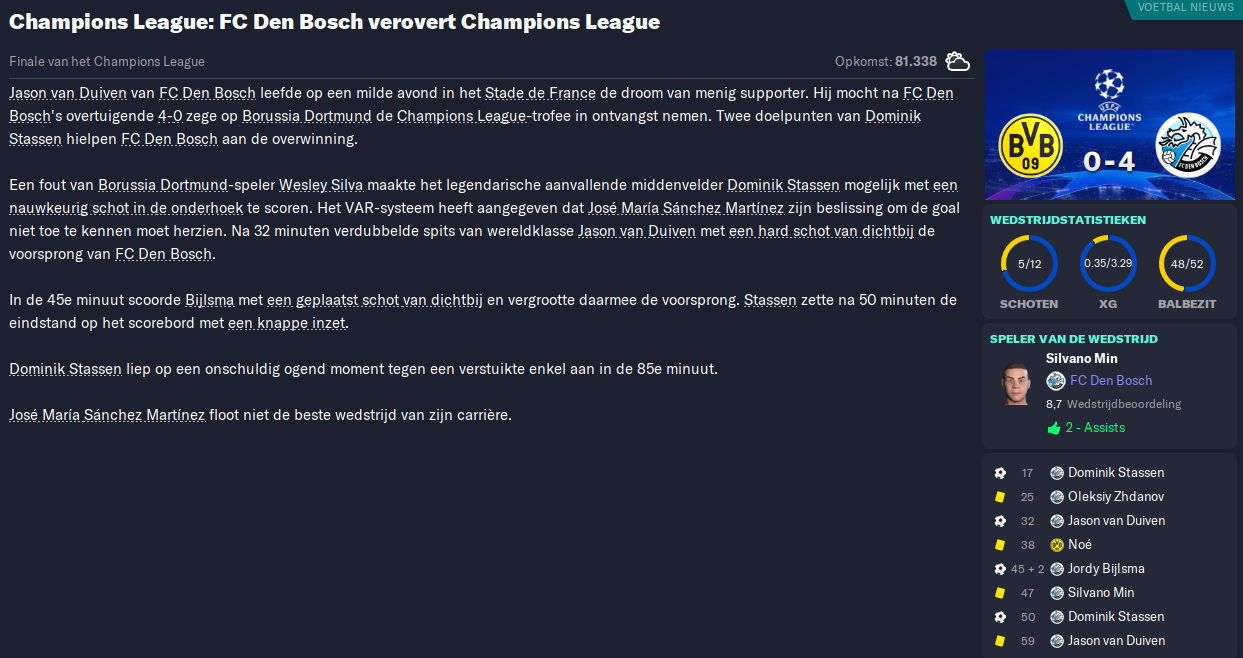Click the green thumbs-up assists icon
Image resolution: width=1243 pixels, height=658 pixels.
[x=1053, y=428]
